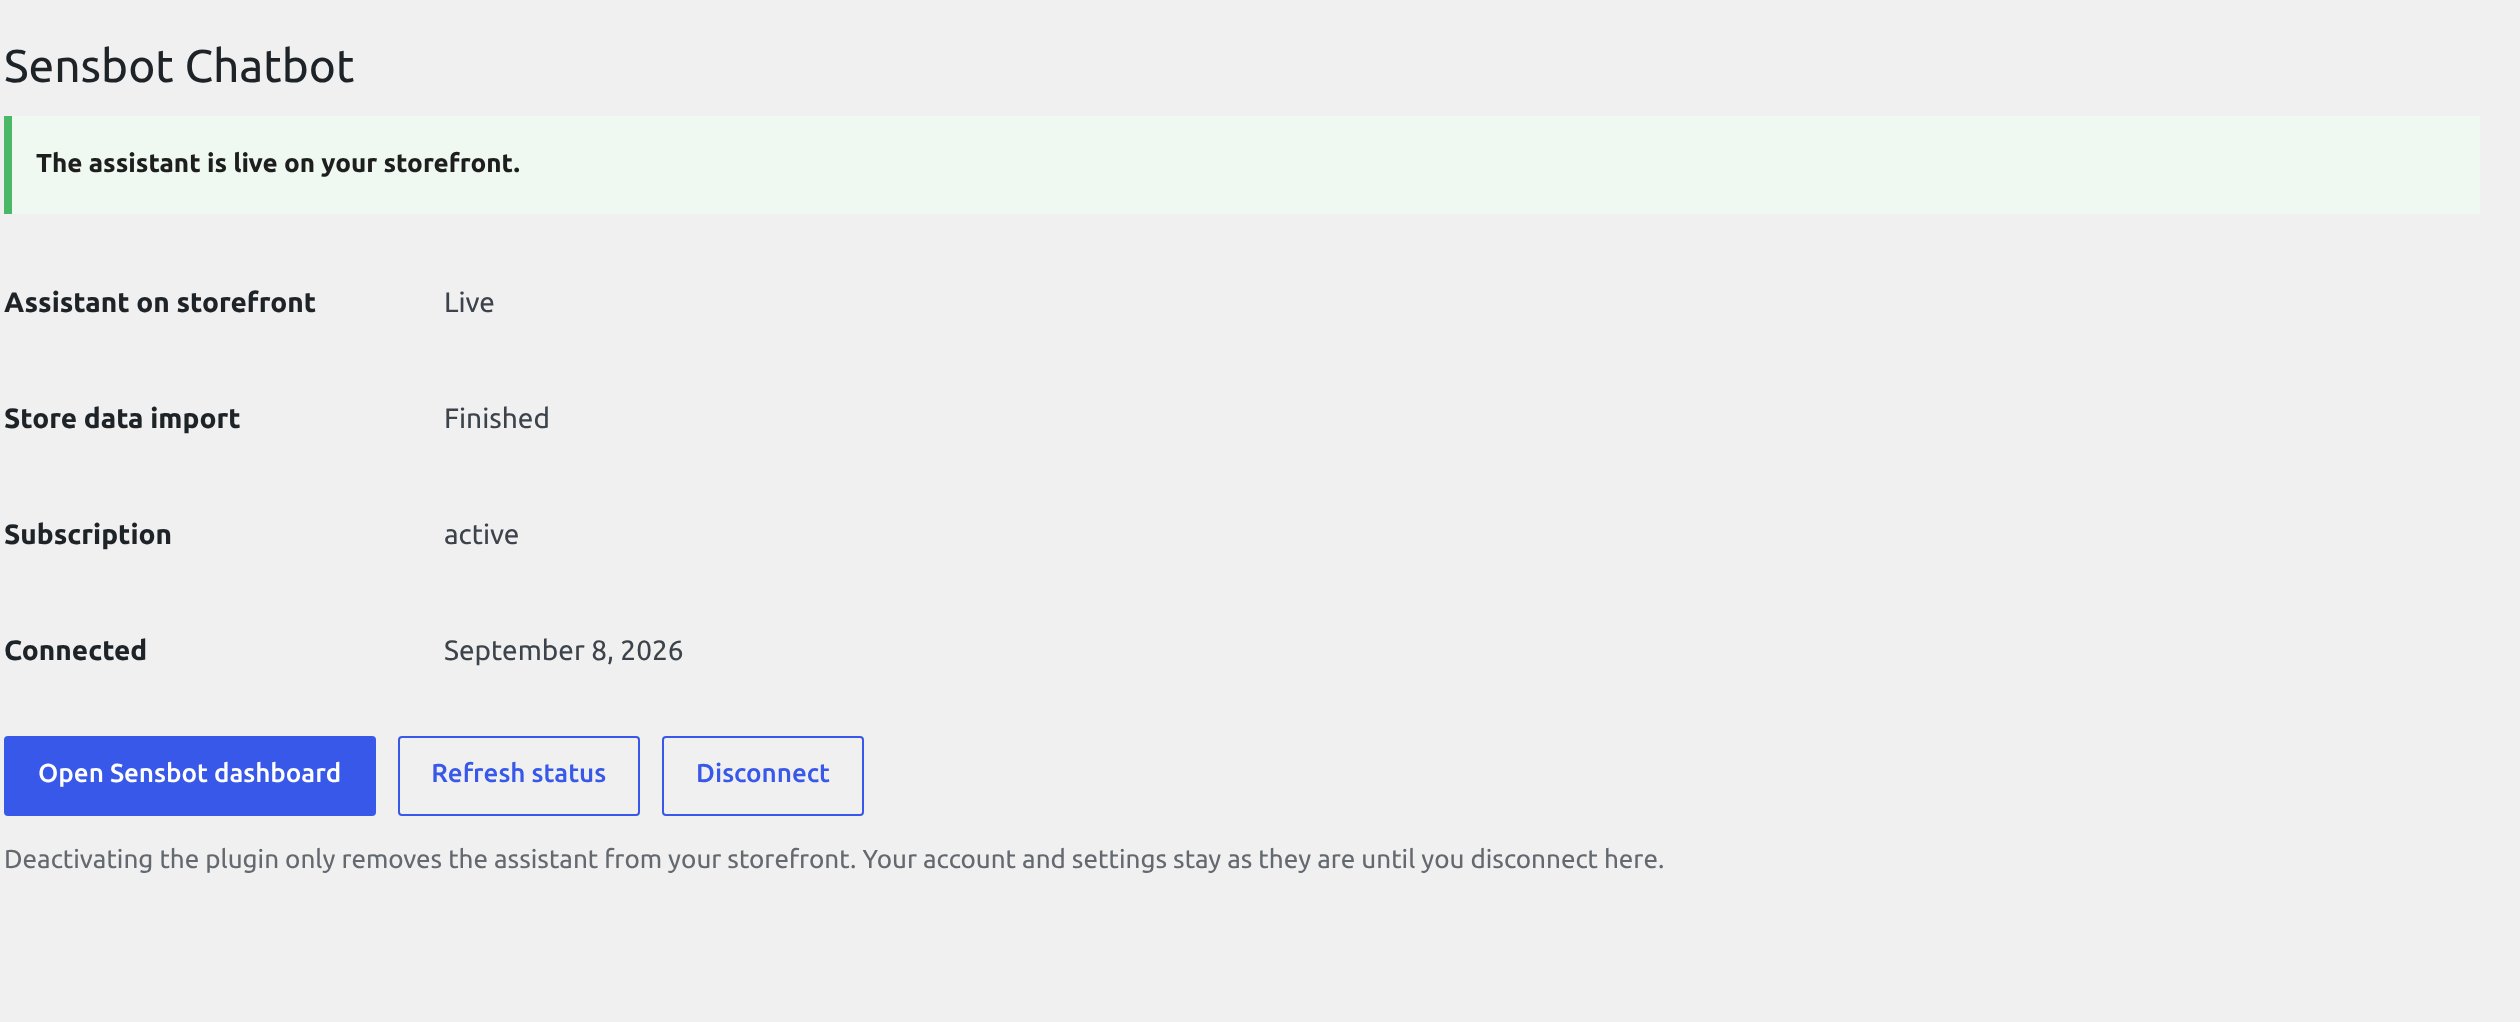Select the 'September 8, 2026' date
This screenshot has height=1022, width=2520.
point(563,651)
